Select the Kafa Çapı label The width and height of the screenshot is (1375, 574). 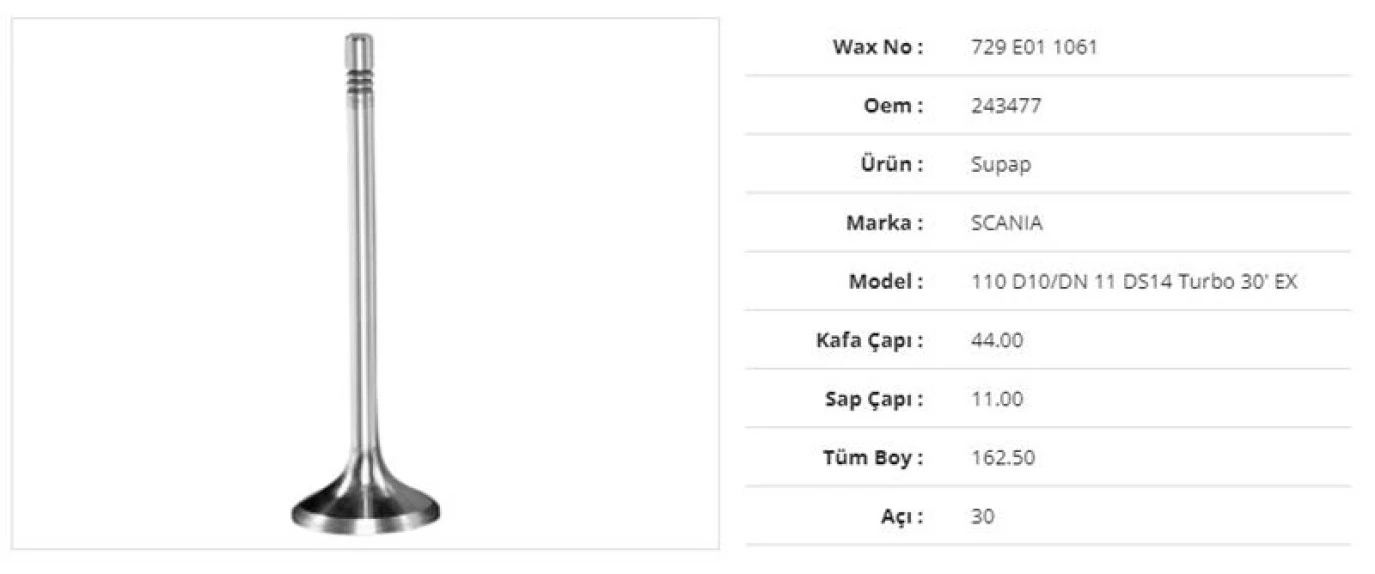[869, 340]
